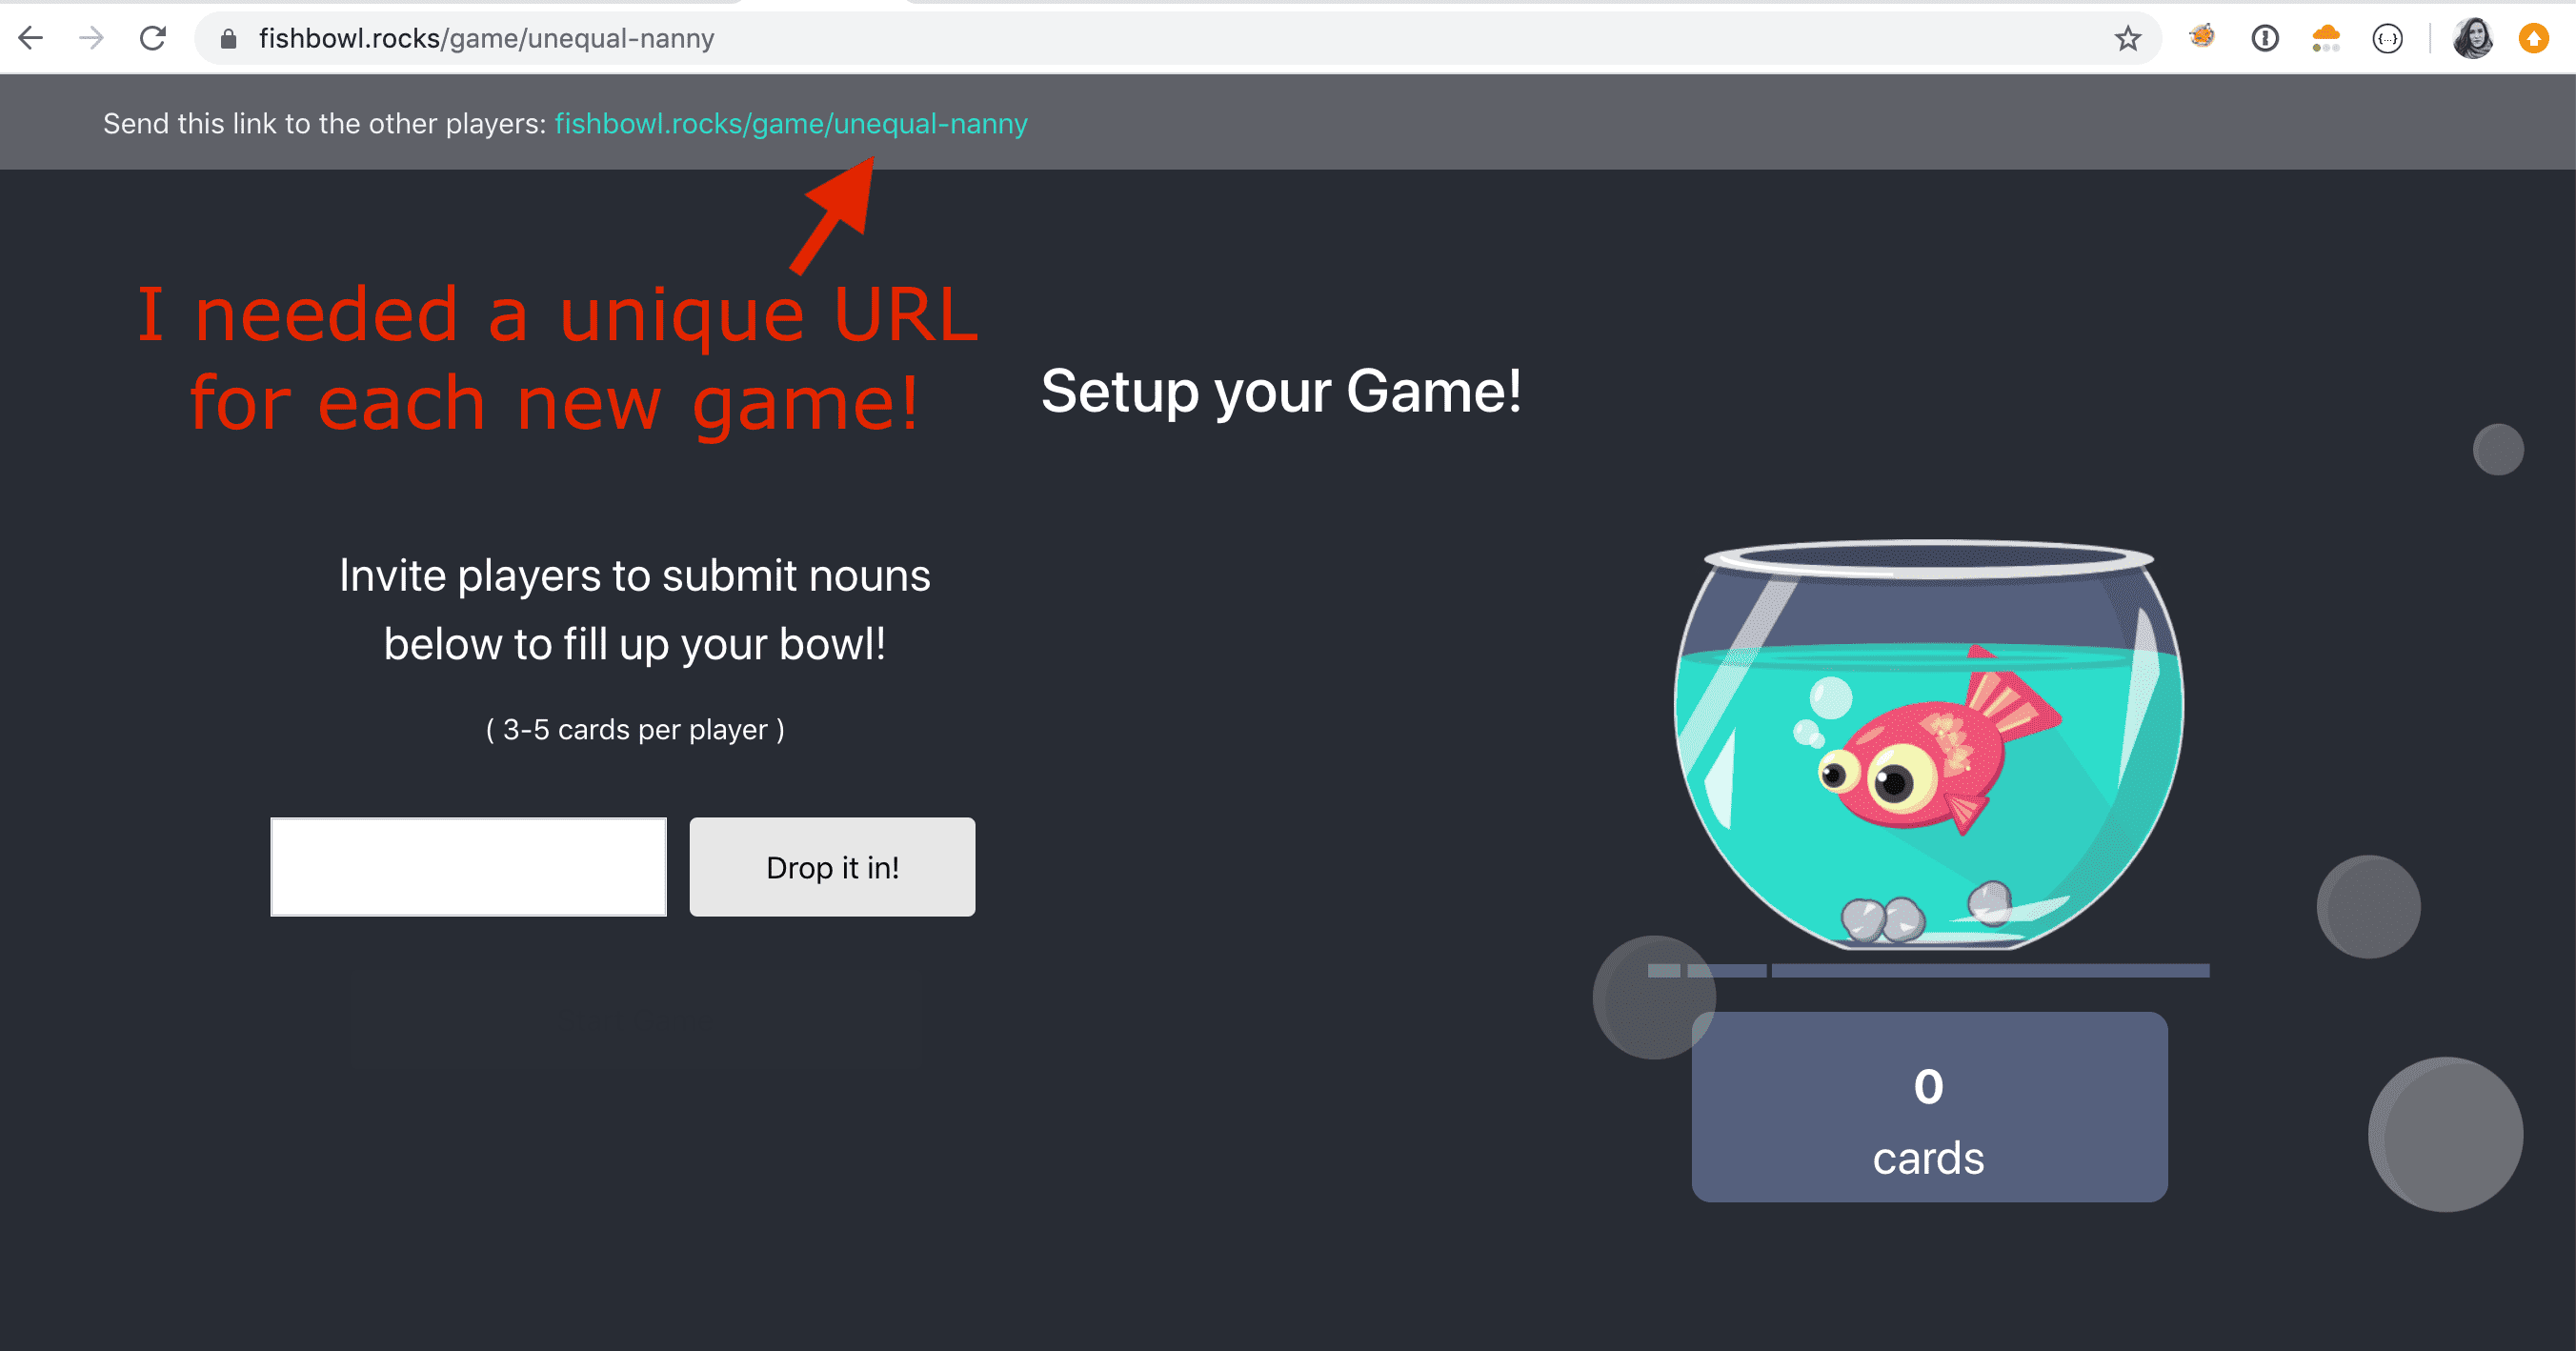Open the 1Password extension

(2265, 39)
